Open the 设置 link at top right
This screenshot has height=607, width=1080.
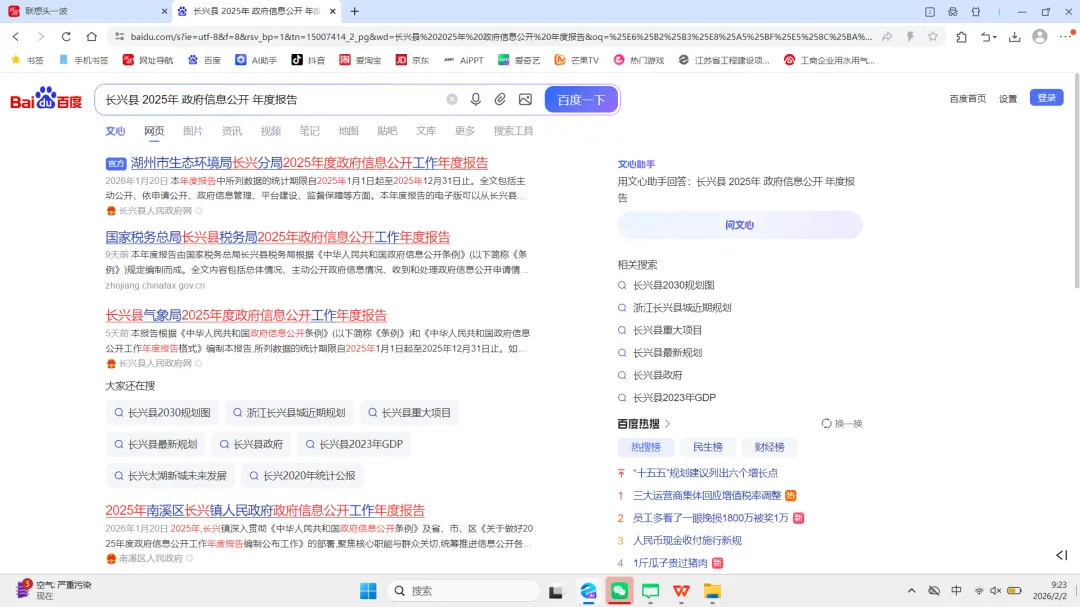(1008, 99)
